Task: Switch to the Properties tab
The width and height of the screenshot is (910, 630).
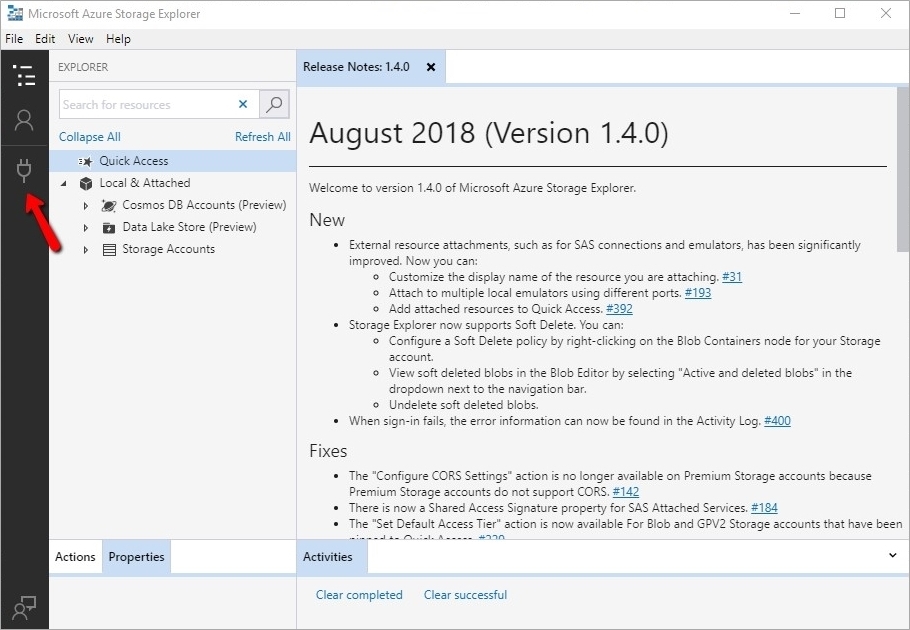Action: tap(136, 557)
